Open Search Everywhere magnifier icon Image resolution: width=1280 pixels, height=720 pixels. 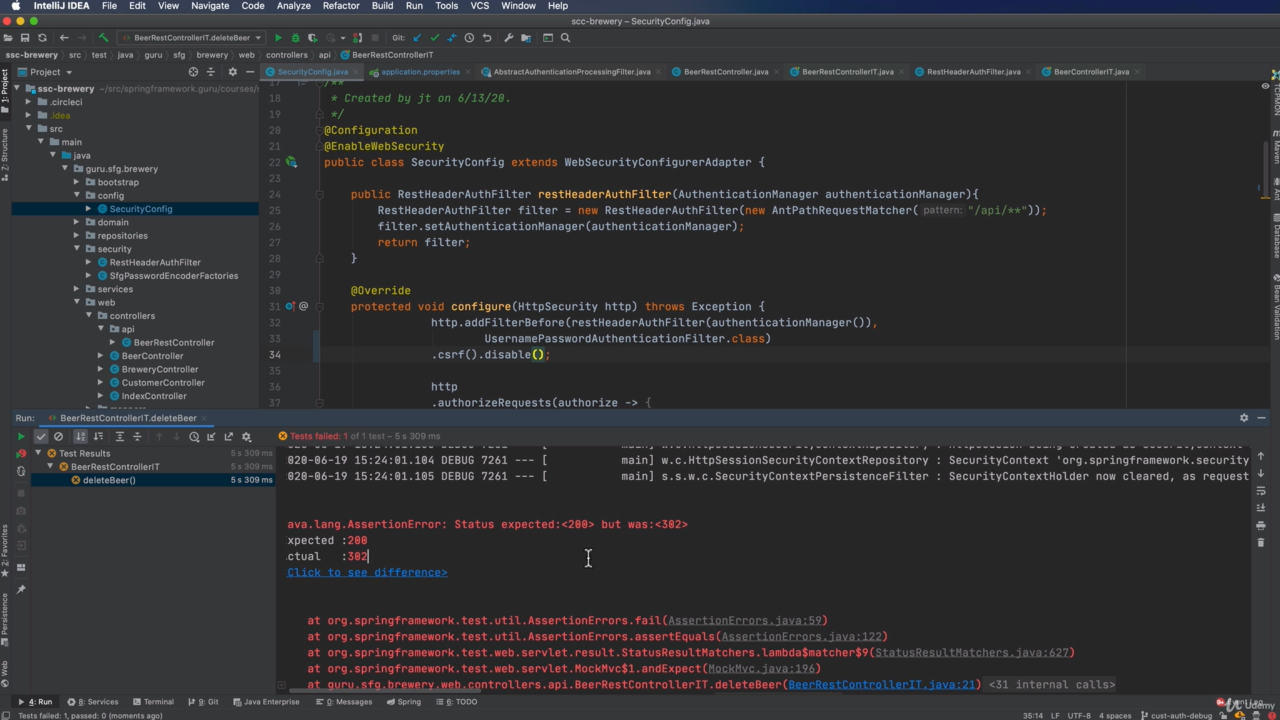[x=565, y=38]
